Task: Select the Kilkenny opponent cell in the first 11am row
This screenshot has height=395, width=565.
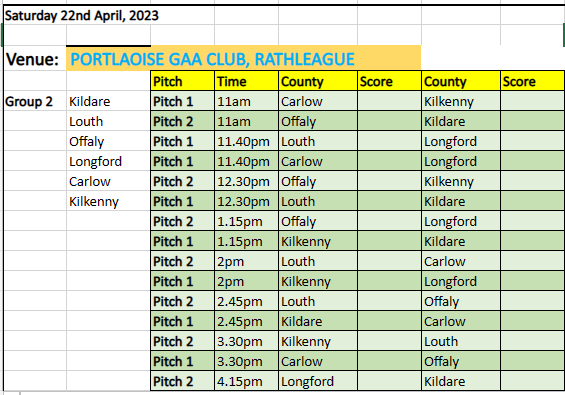Action: [x=461, y=101]
